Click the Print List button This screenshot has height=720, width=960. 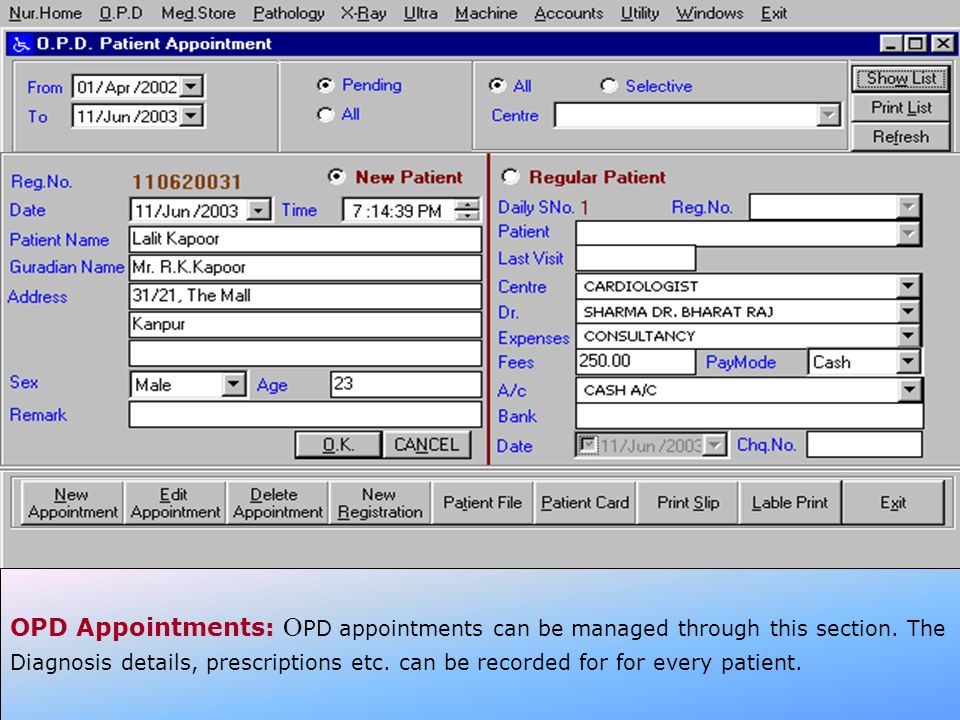(901, 108)
